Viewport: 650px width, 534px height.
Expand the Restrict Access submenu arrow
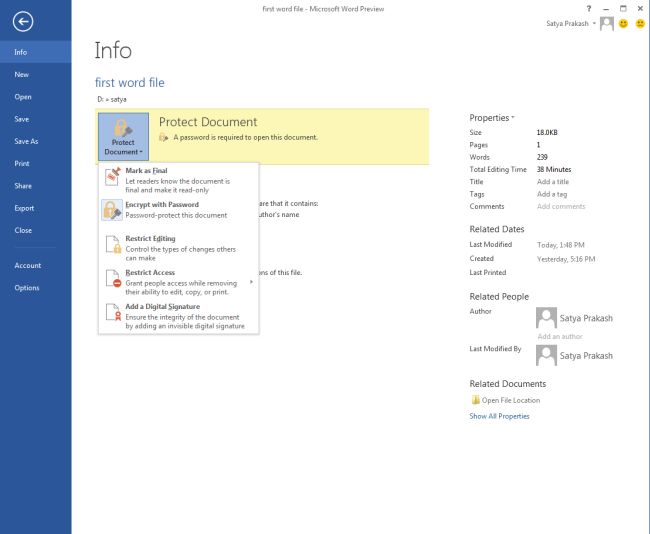251,282
